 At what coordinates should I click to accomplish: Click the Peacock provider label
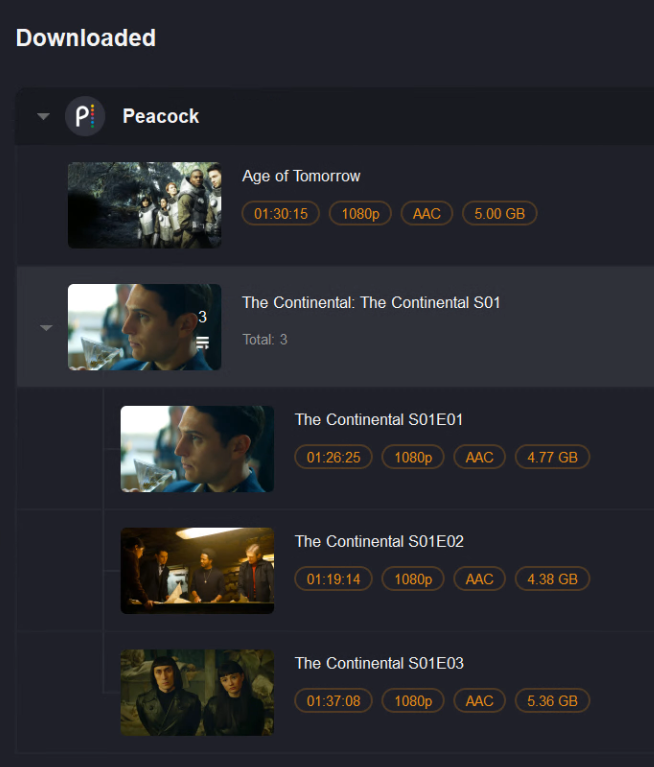[x=161, y=116]
